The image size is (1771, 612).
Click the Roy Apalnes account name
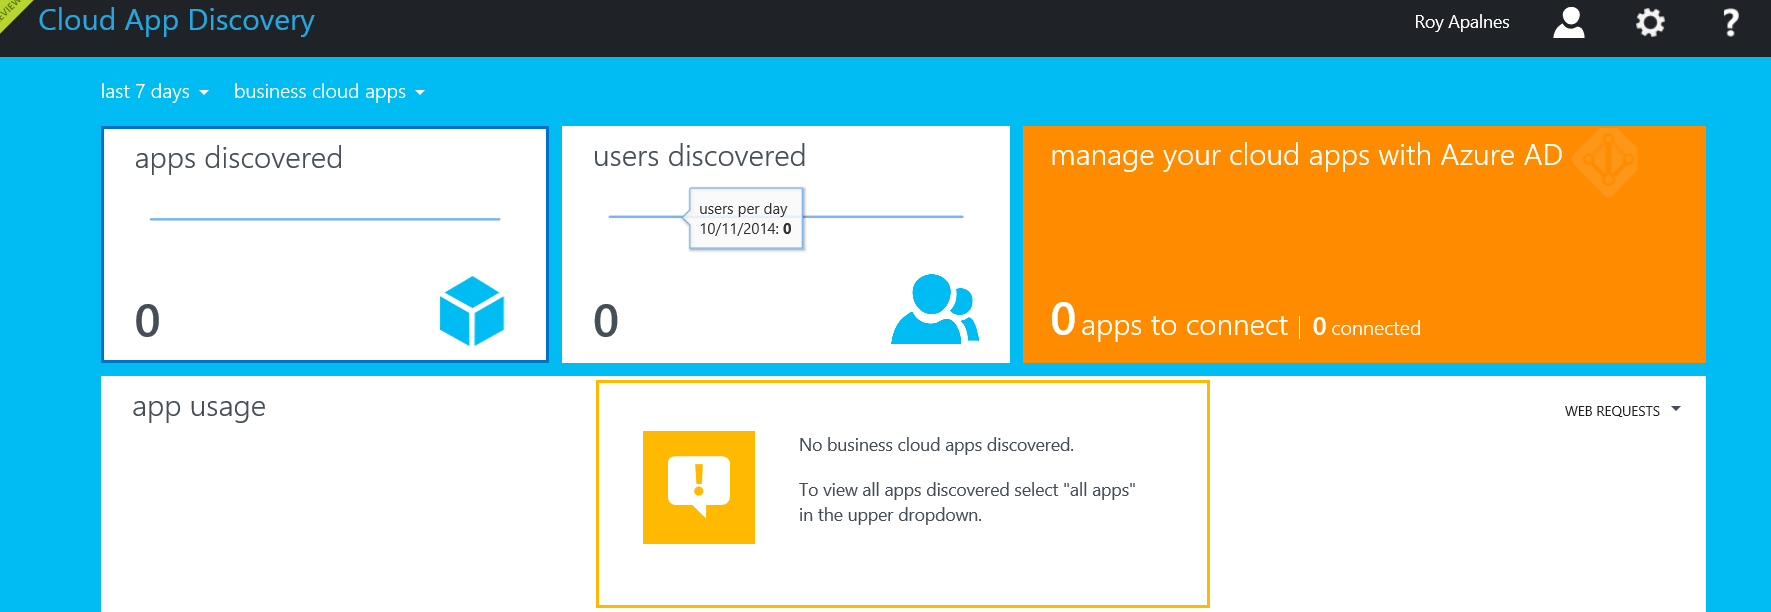pyautogui.click(x=1461, y=22)
